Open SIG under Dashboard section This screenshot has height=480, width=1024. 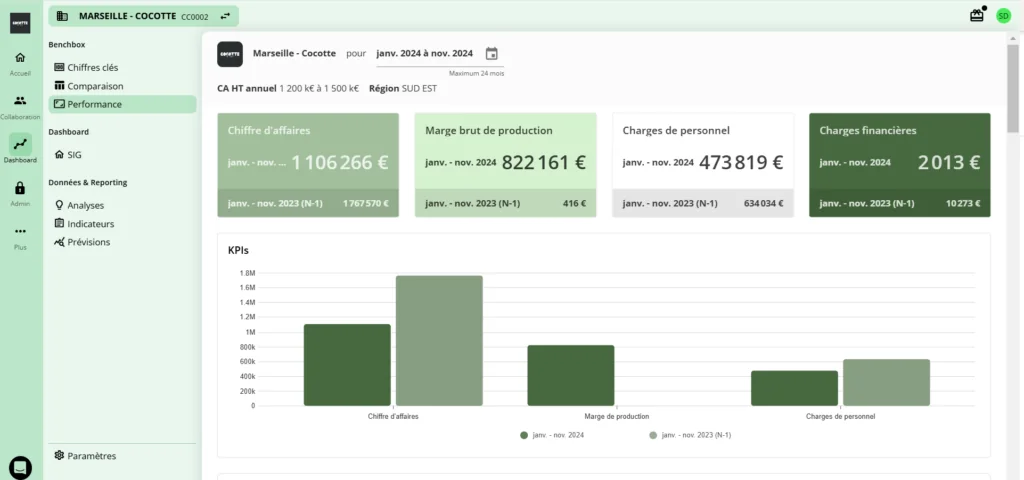(x=75, y=155)
